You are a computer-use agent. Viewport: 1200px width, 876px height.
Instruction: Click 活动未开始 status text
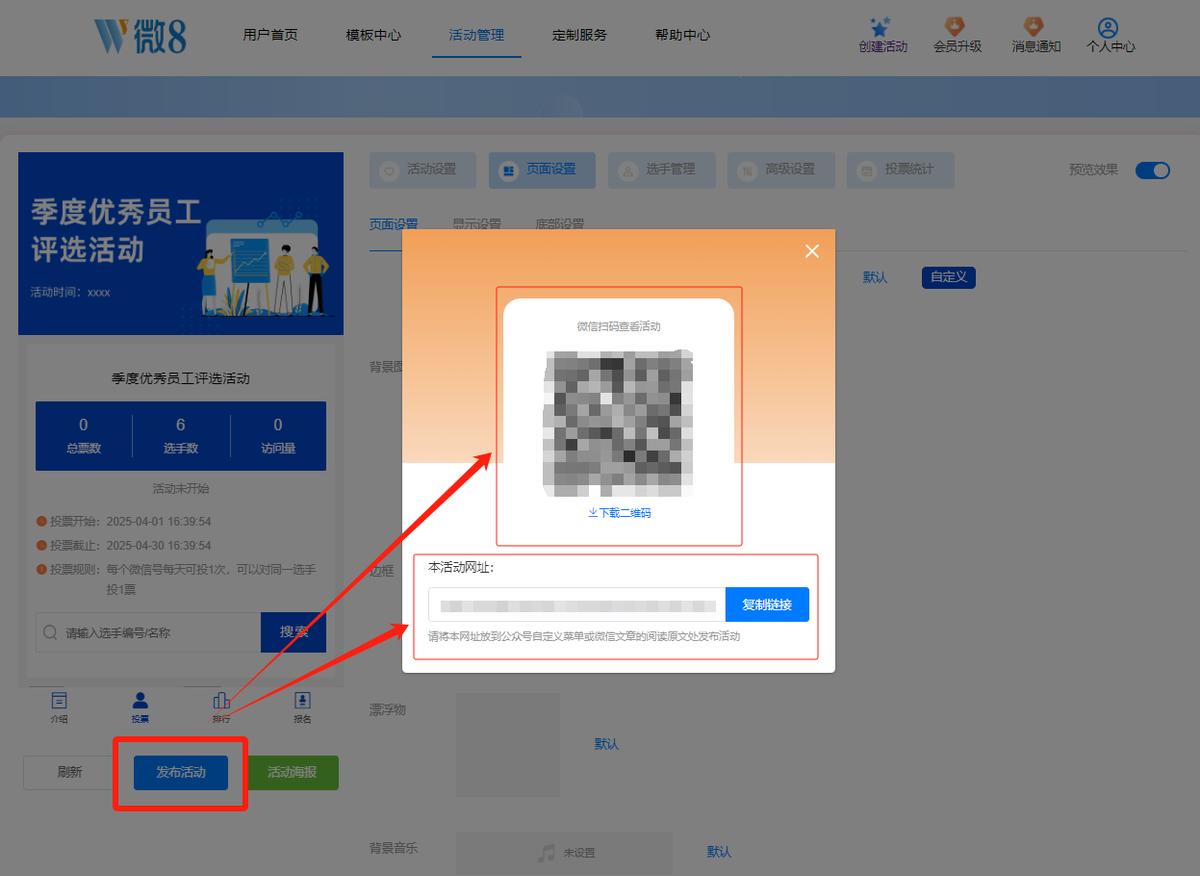pos(181,489)
